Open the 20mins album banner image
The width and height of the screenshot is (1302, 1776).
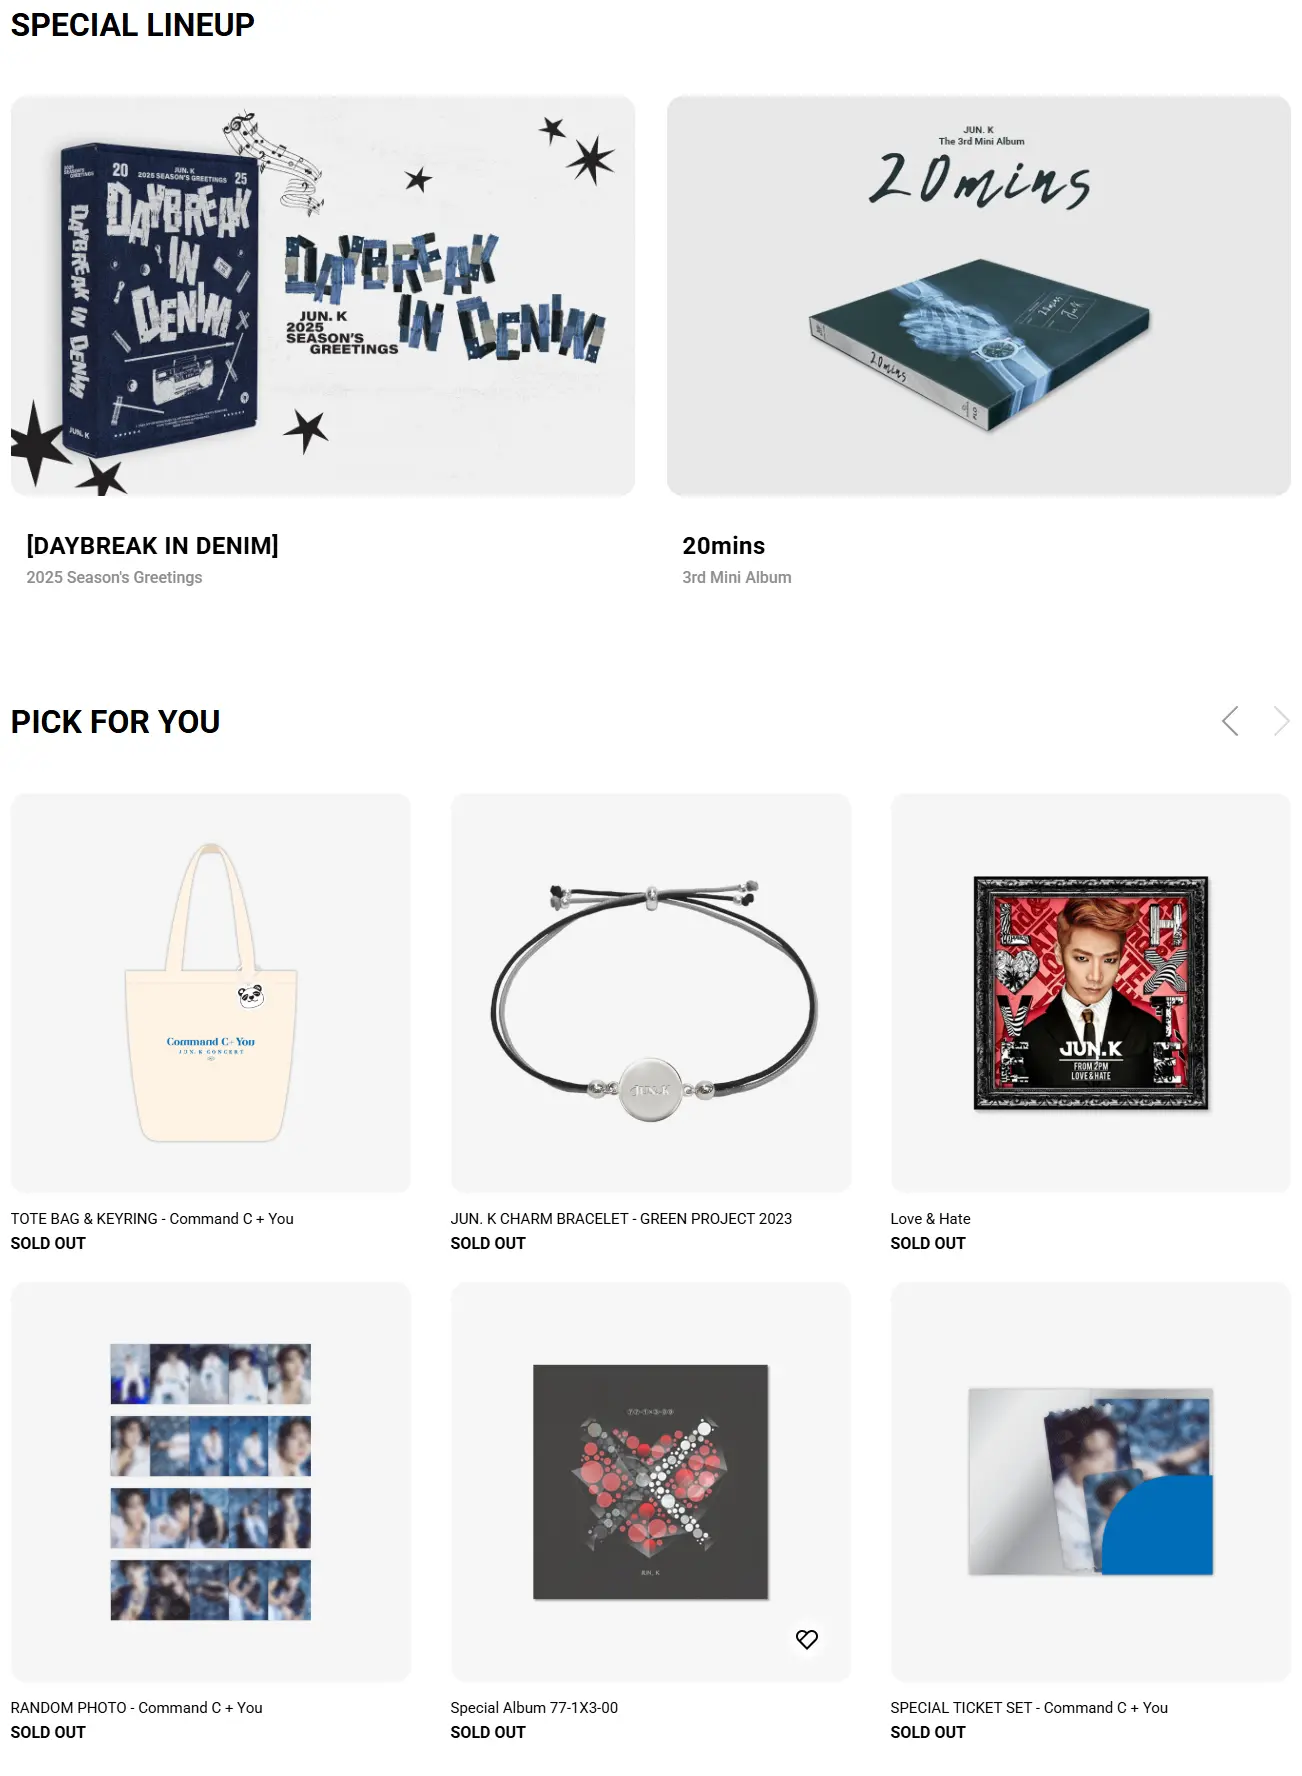pyautogui.click(x=979, y=296)
